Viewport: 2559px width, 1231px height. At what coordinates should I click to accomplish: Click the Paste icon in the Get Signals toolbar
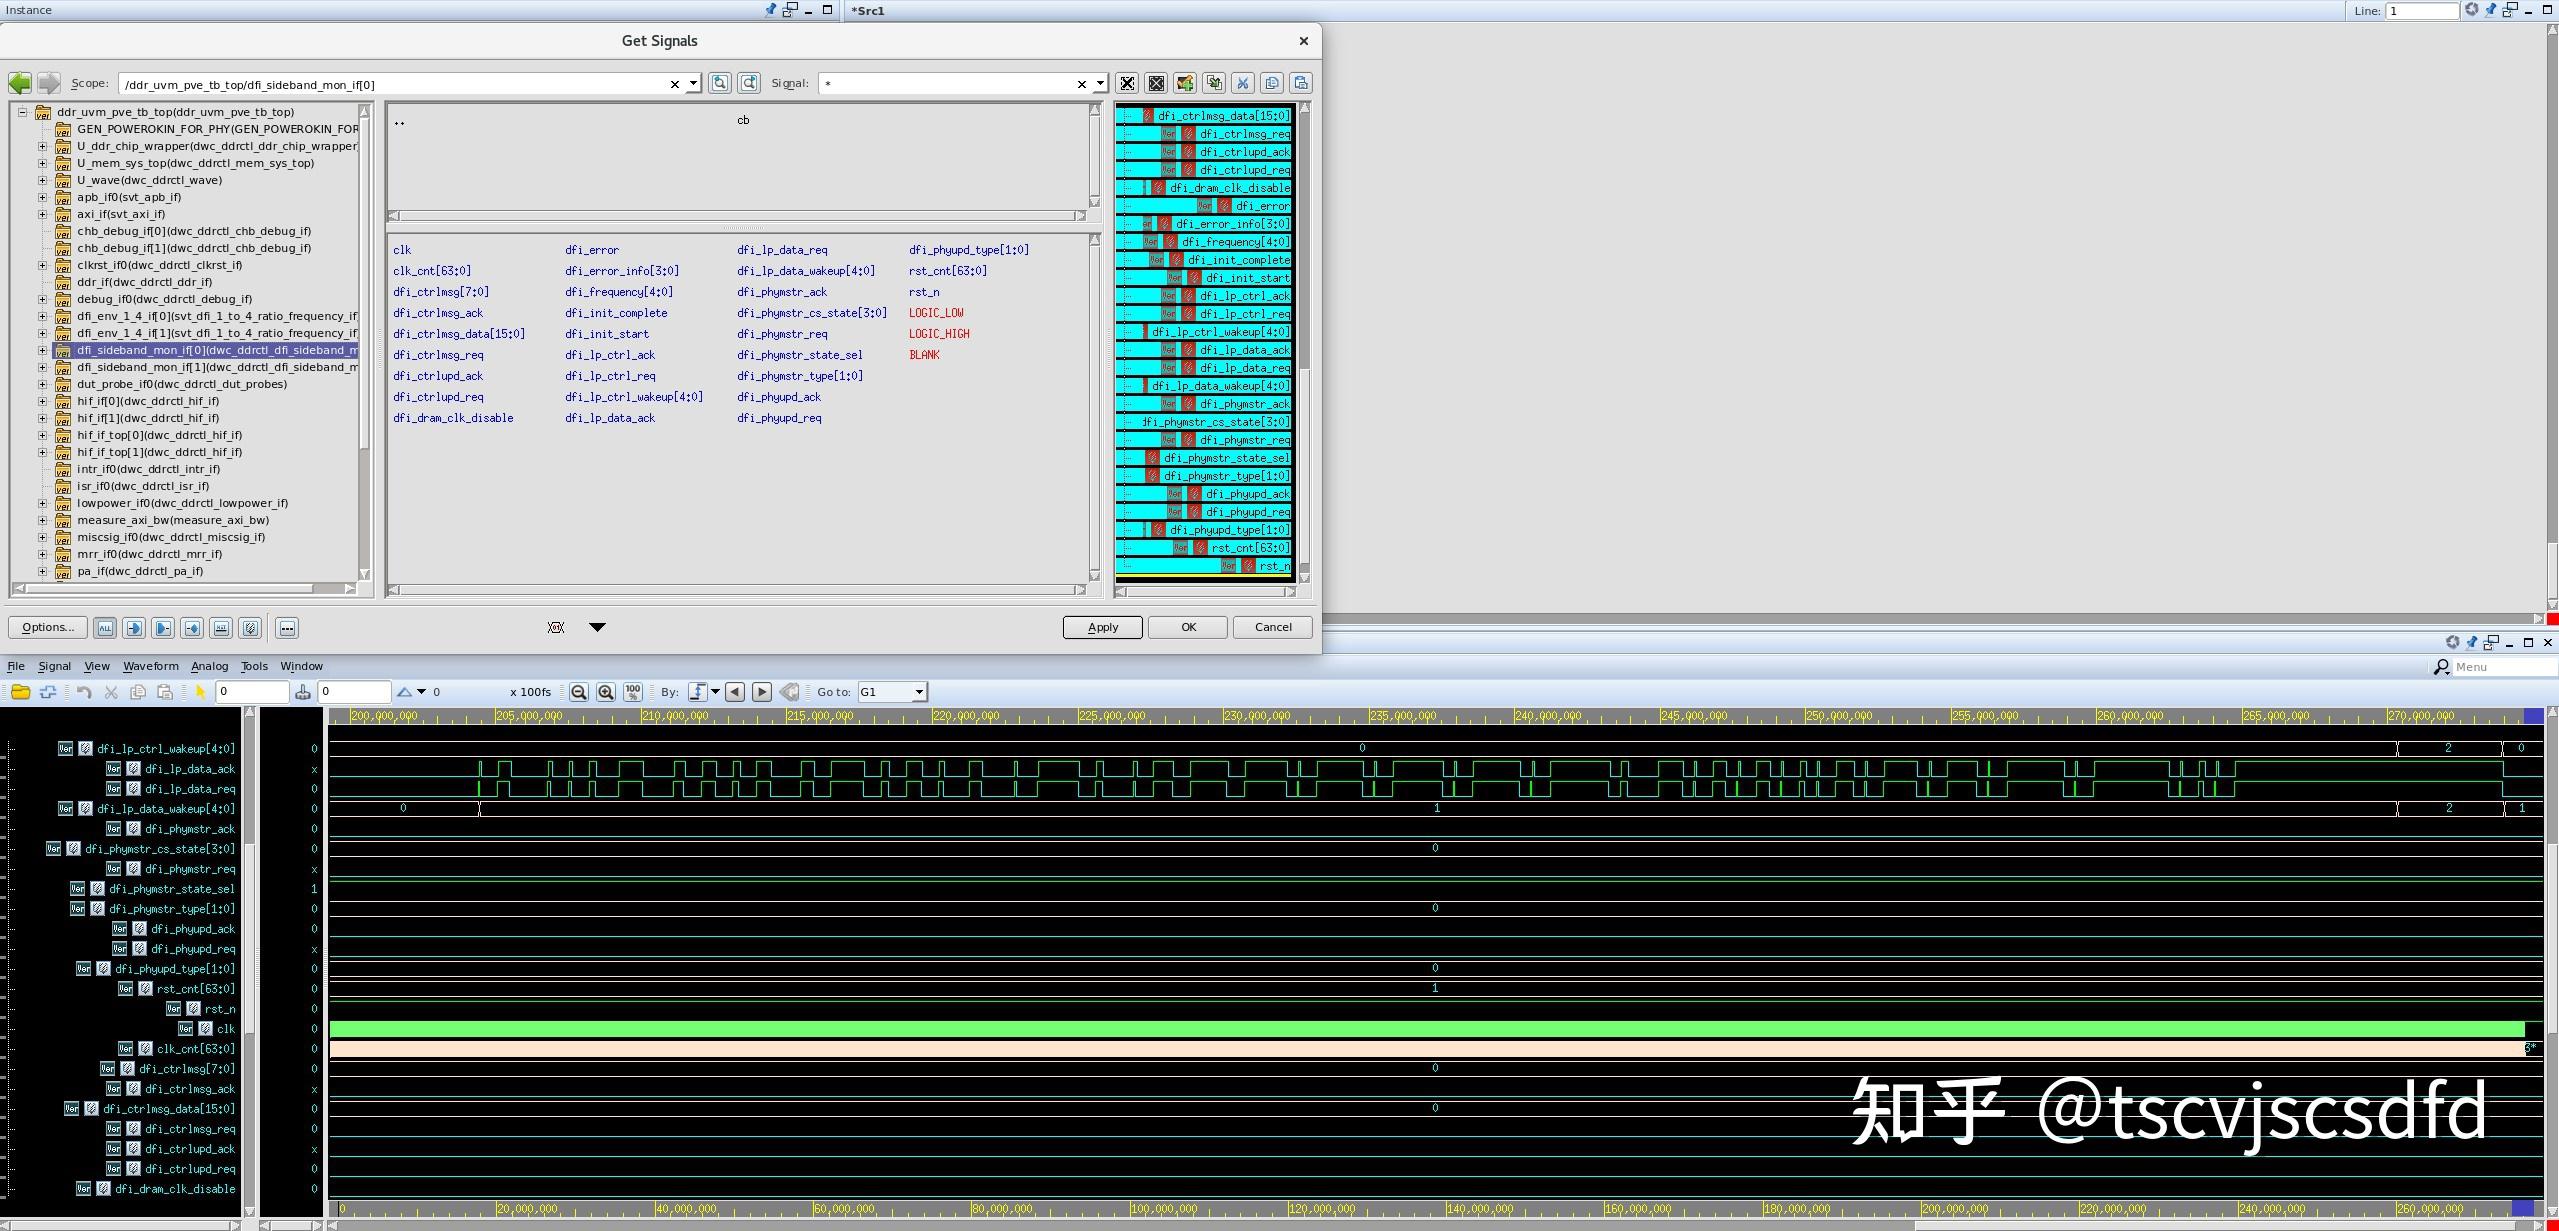1300,83
